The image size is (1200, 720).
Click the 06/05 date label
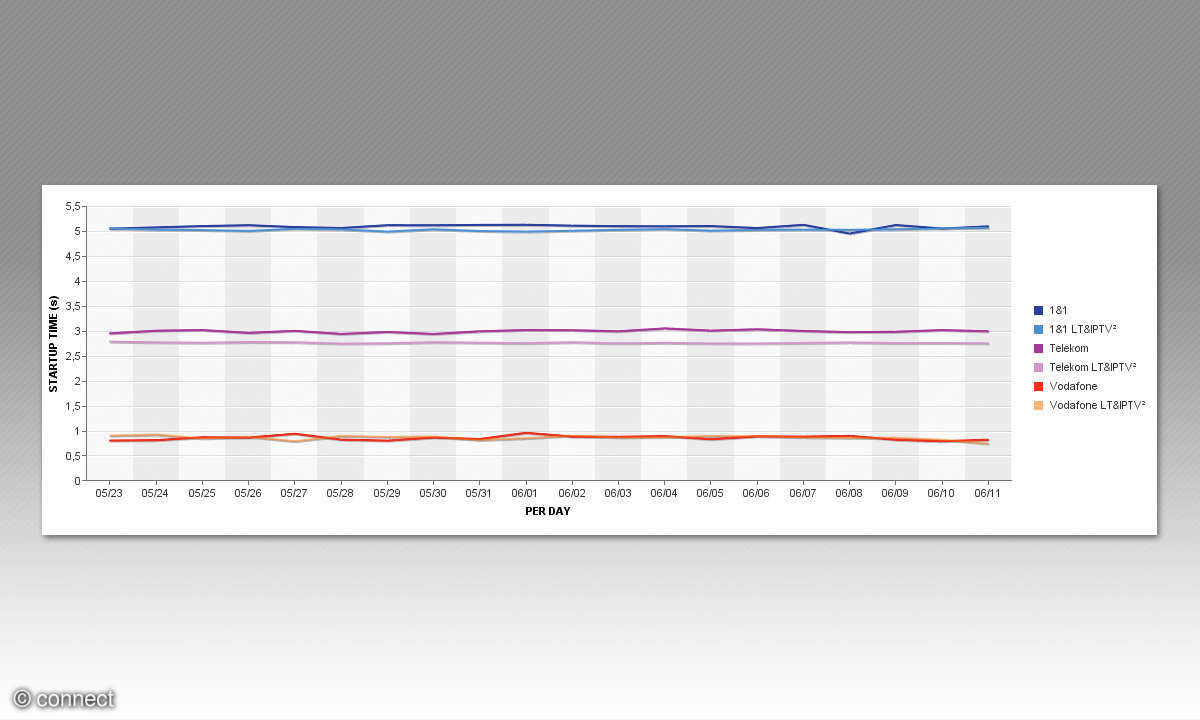click(710, 493)
